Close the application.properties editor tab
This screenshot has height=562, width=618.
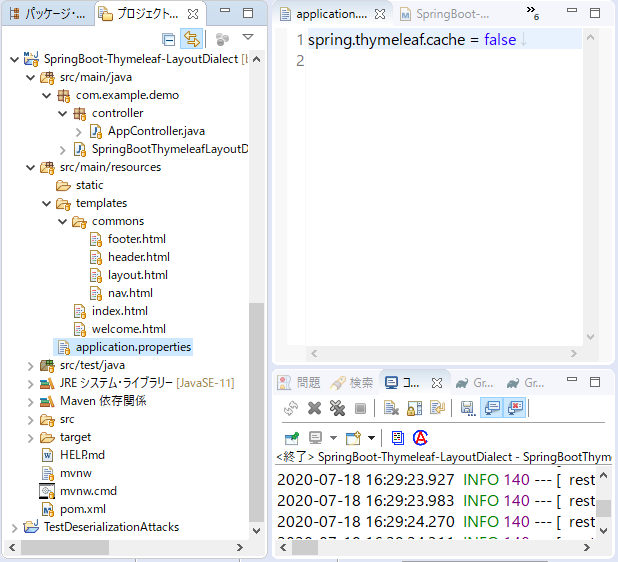tap(380, 14)
